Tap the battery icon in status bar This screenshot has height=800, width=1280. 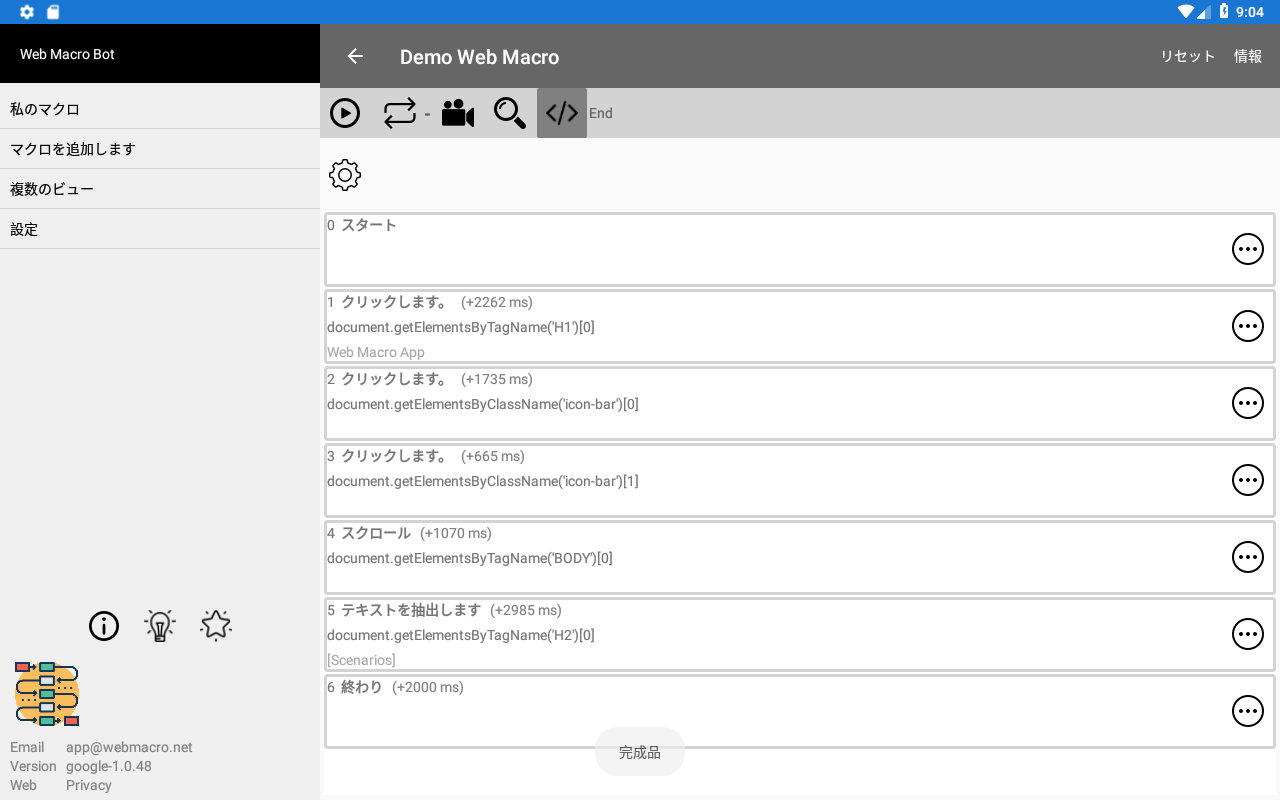click(x=1224, y=12)
